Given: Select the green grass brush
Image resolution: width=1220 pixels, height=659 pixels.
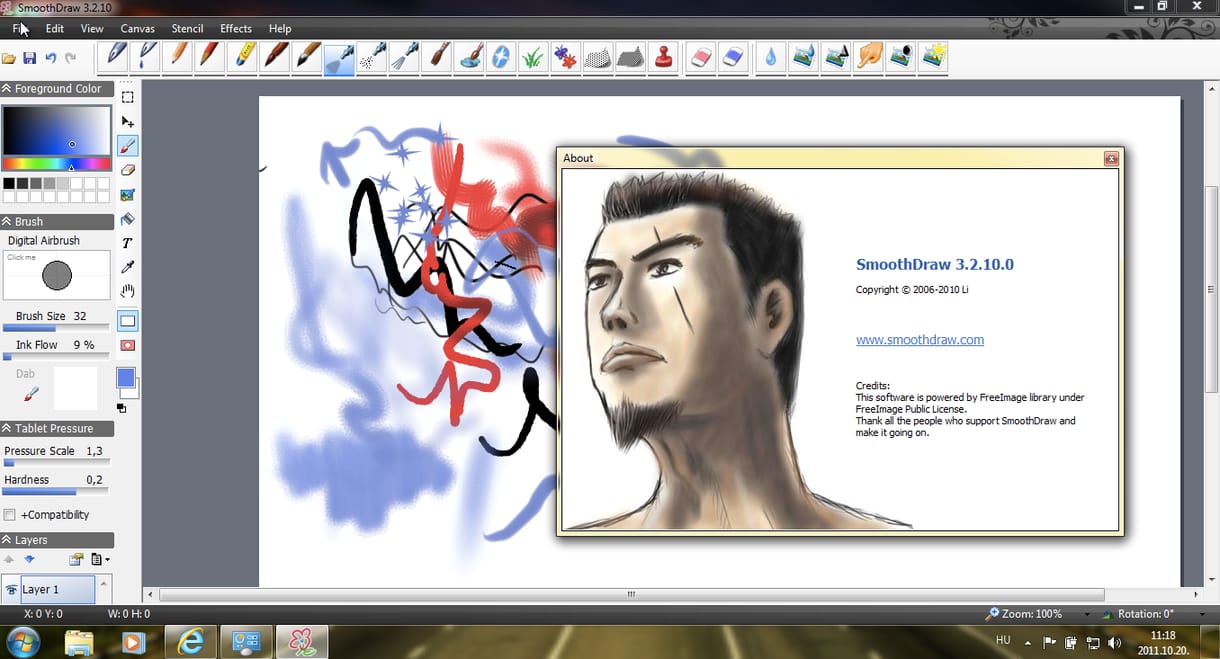Looking at the screenshot, I should [533, 57].
